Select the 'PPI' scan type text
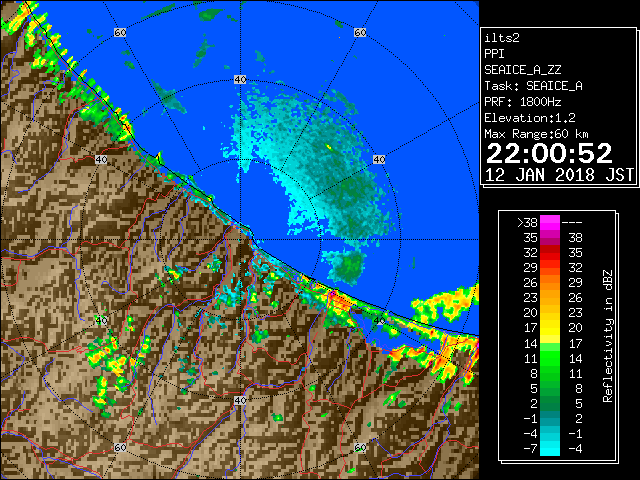 pyautogui.click(x=494, y=54)
